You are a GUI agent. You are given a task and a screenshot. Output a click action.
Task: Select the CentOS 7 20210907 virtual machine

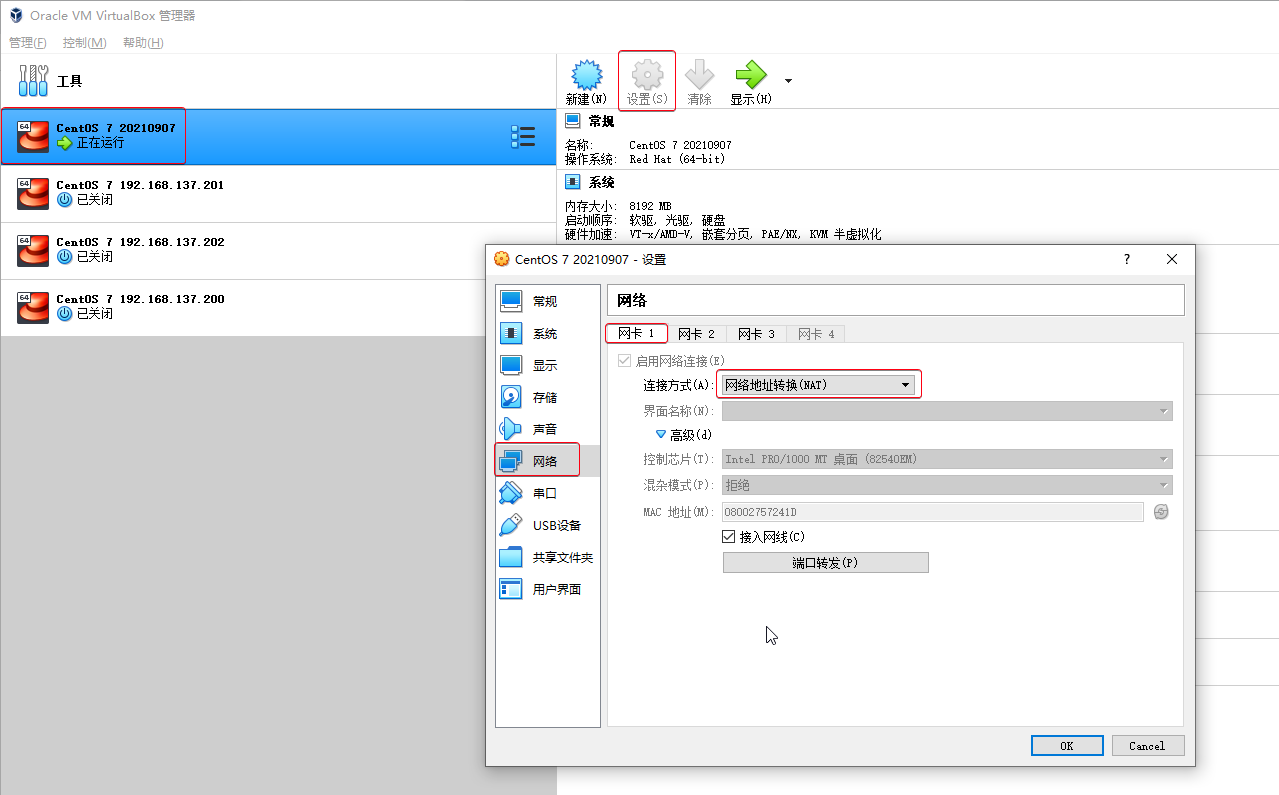[x=278, y=137]
